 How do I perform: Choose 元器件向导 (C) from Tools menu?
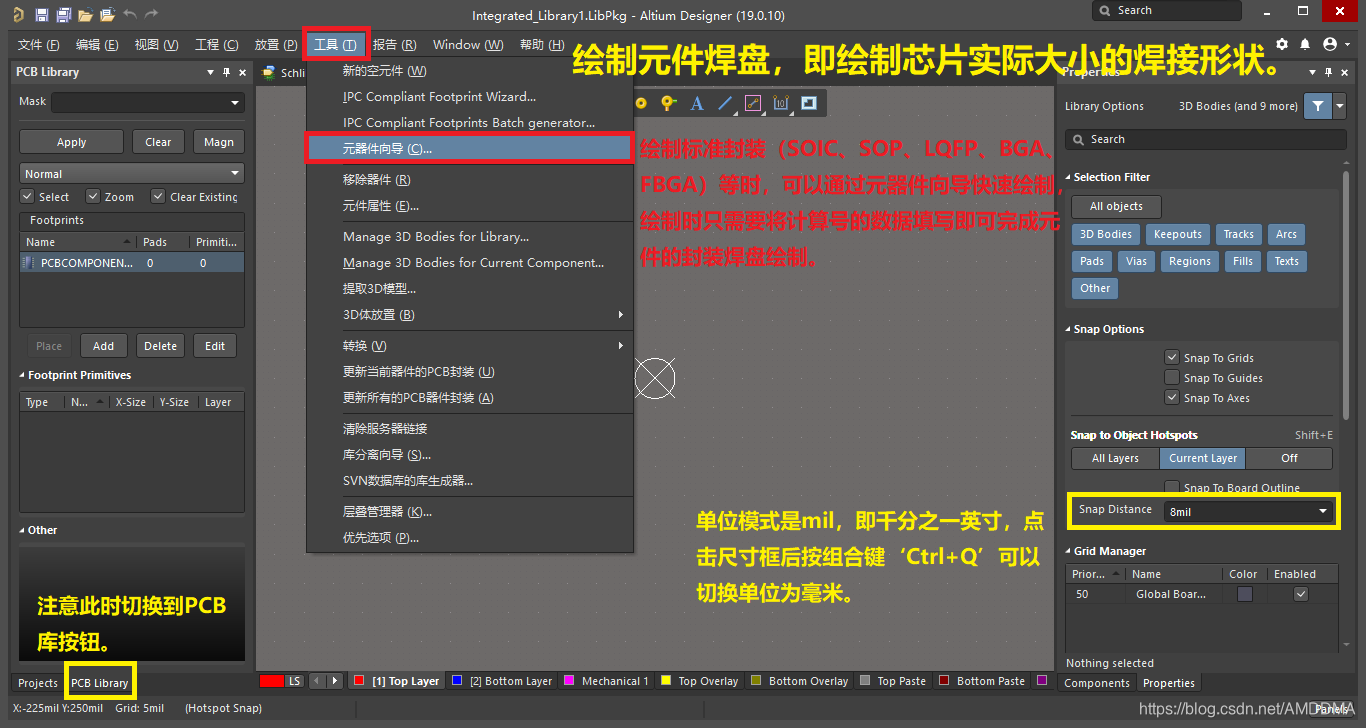click(x=470, y=149)
